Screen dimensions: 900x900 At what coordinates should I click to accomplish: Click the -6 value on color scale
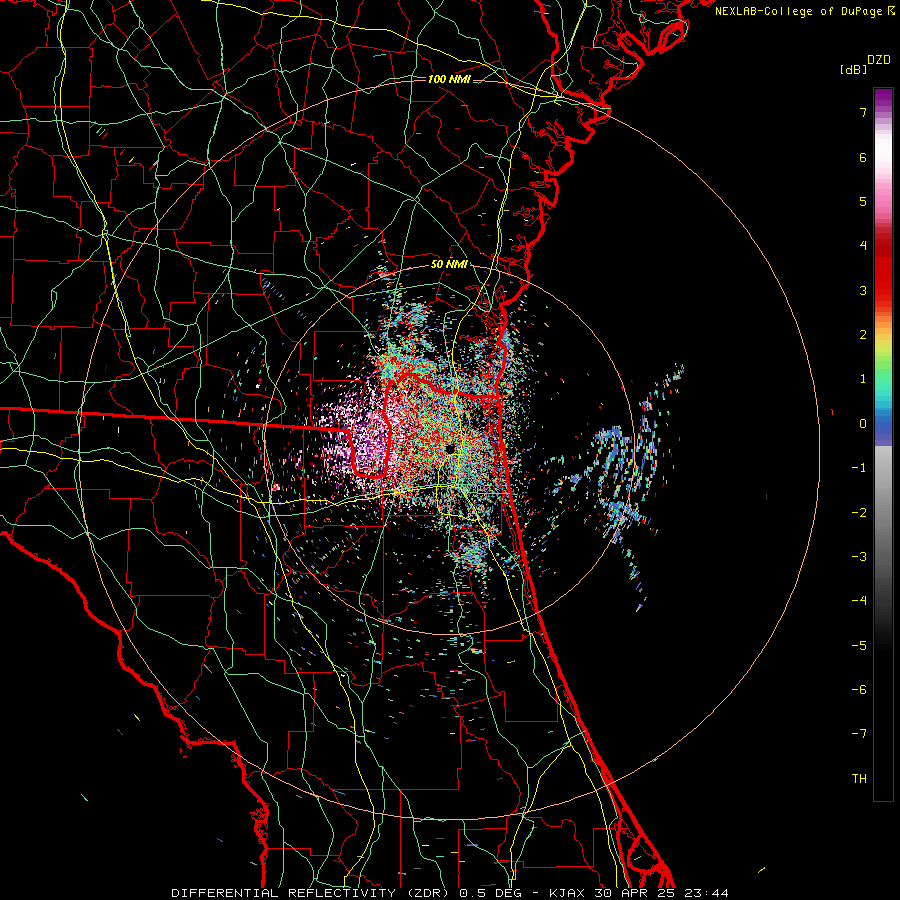coord(859,690)
